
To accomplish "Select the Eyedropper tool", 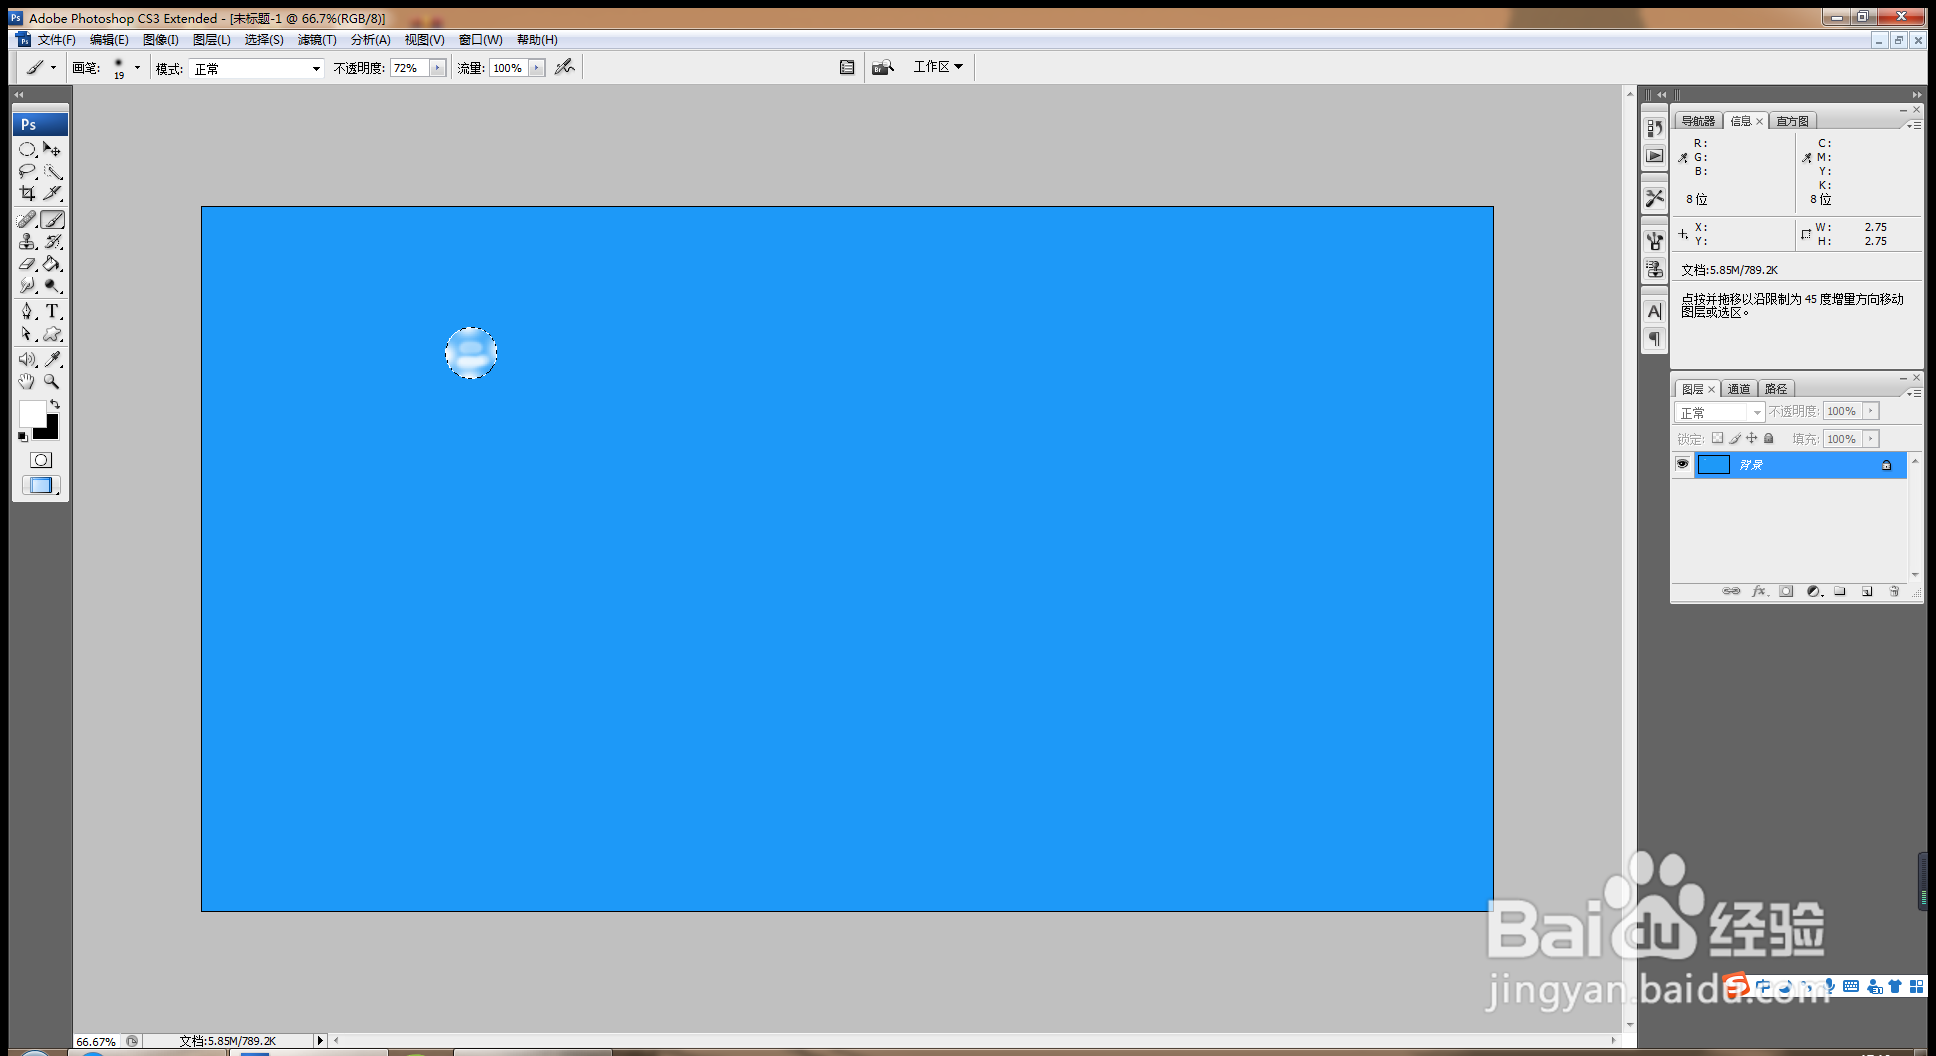I will [53, 359].
